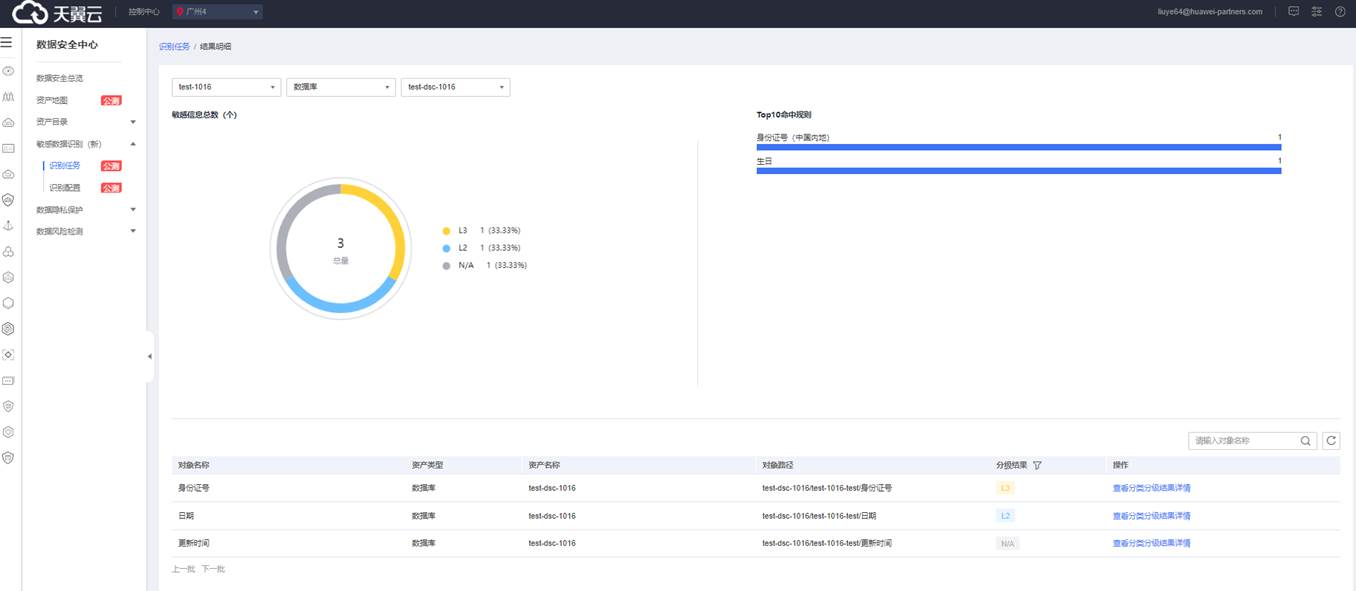This screenshot has height=591, width=1356.
Task: Open the 分级结果 column filter icon
Action: [x=1037, y=465]
